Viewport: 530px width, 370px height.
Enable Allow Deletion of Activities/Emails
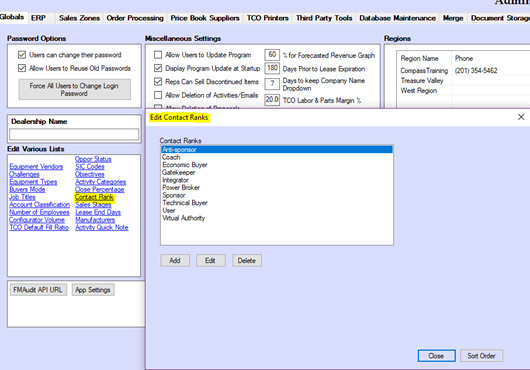click(158, 95)
